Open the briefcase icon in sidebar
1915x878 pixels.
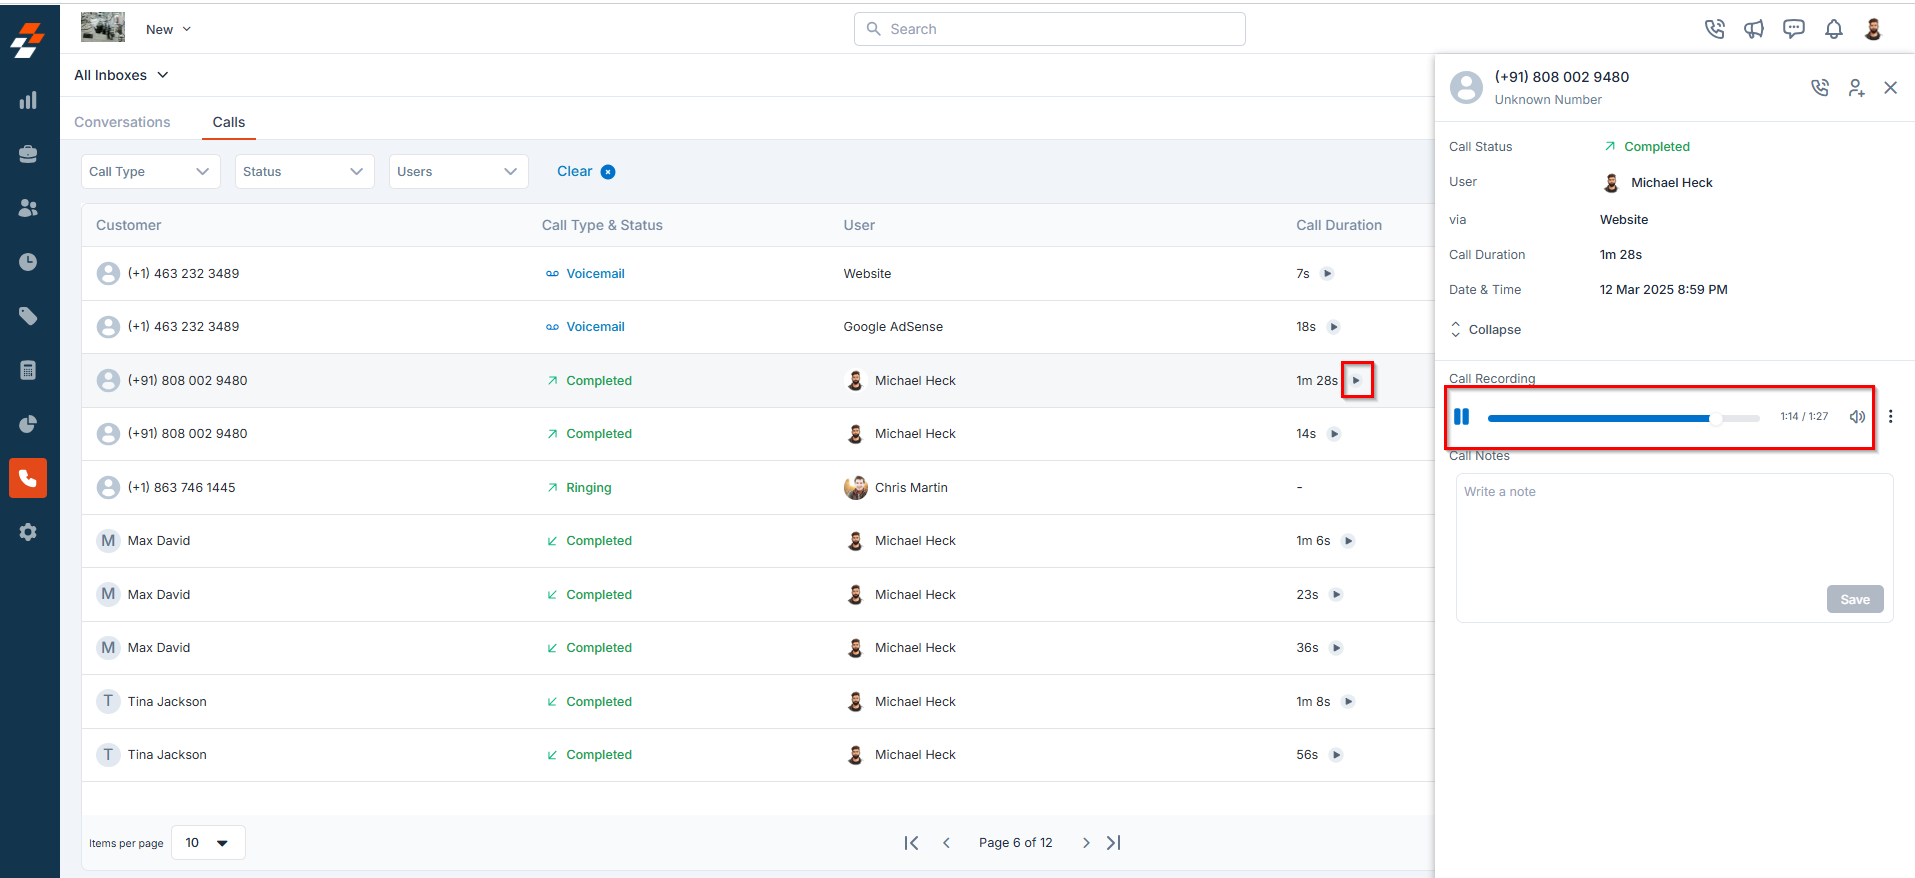coord(28,154)
